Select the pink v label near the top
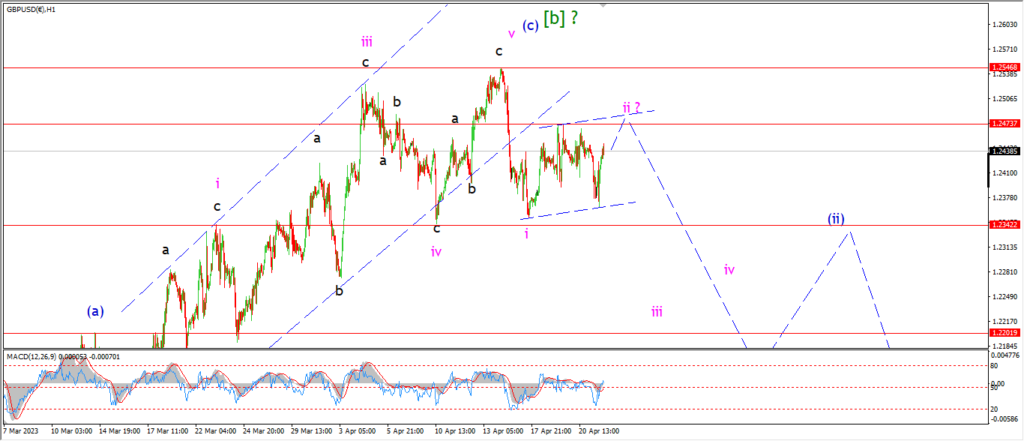This screenshot has width=1024, height=441. point(511,34)
